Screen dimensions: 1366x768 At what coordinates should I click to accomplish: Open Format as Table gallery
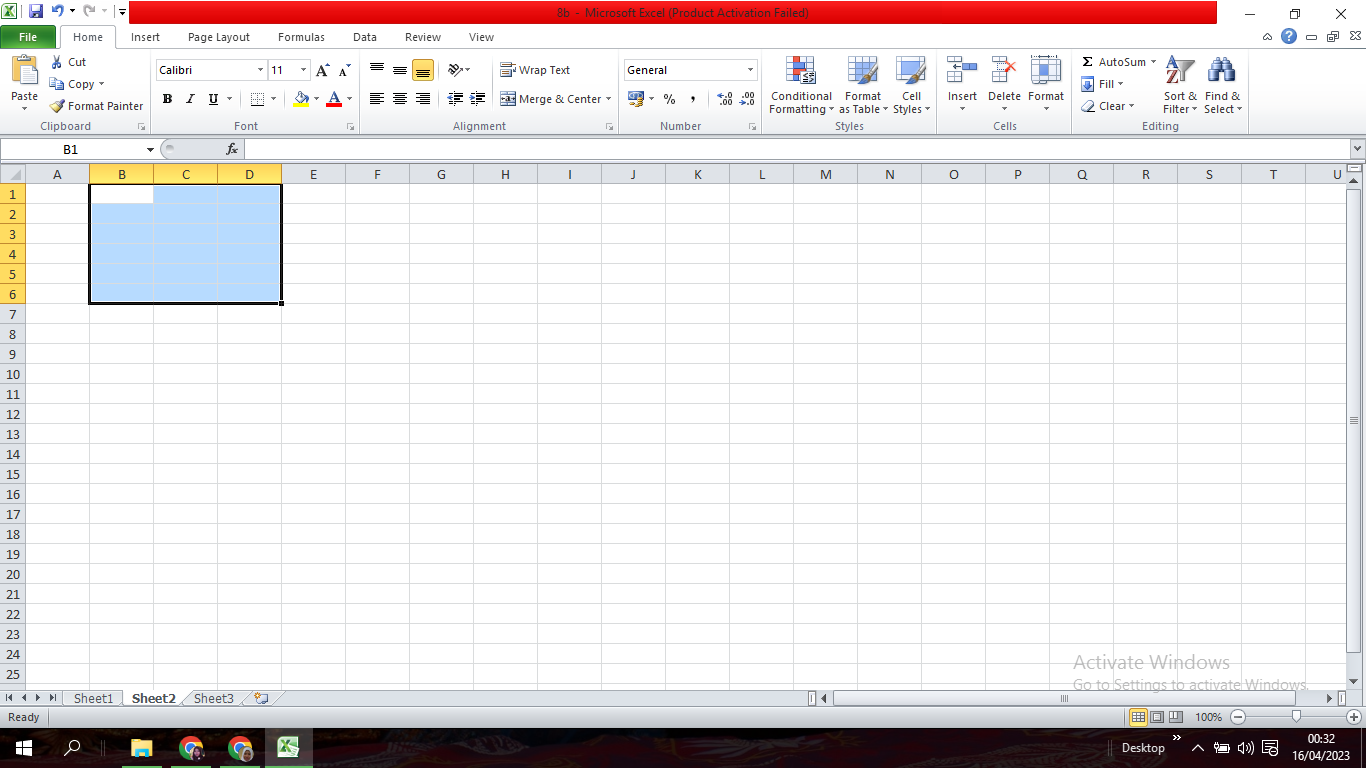click(863, 86)
